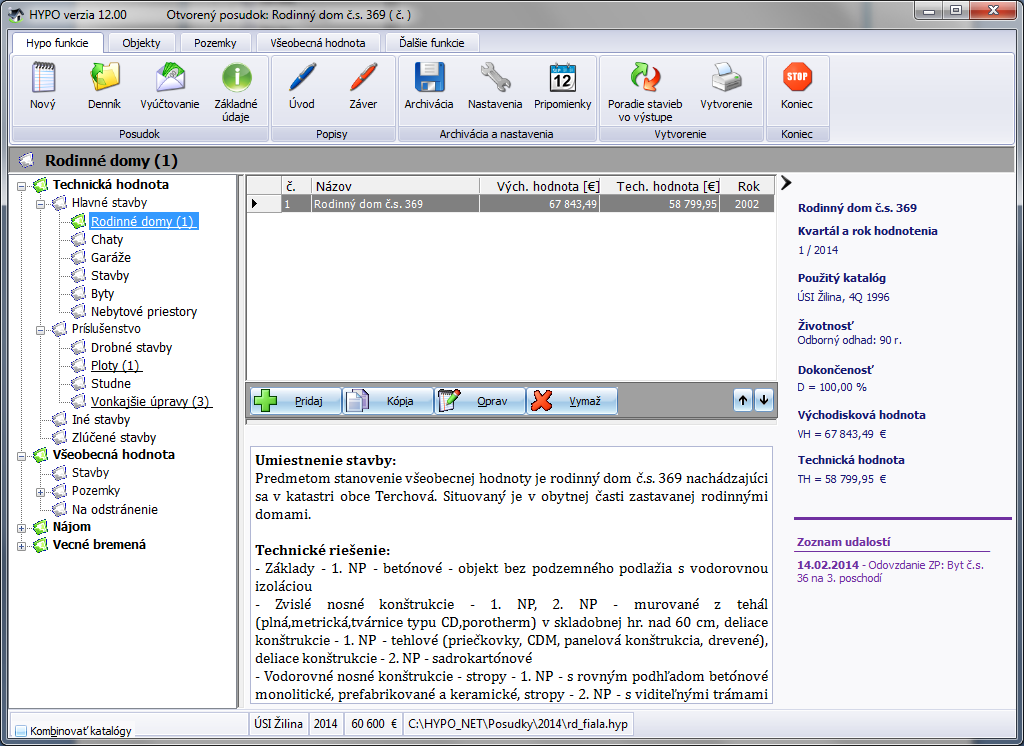Open Vyúčtovanie money envelope icon

170,78
